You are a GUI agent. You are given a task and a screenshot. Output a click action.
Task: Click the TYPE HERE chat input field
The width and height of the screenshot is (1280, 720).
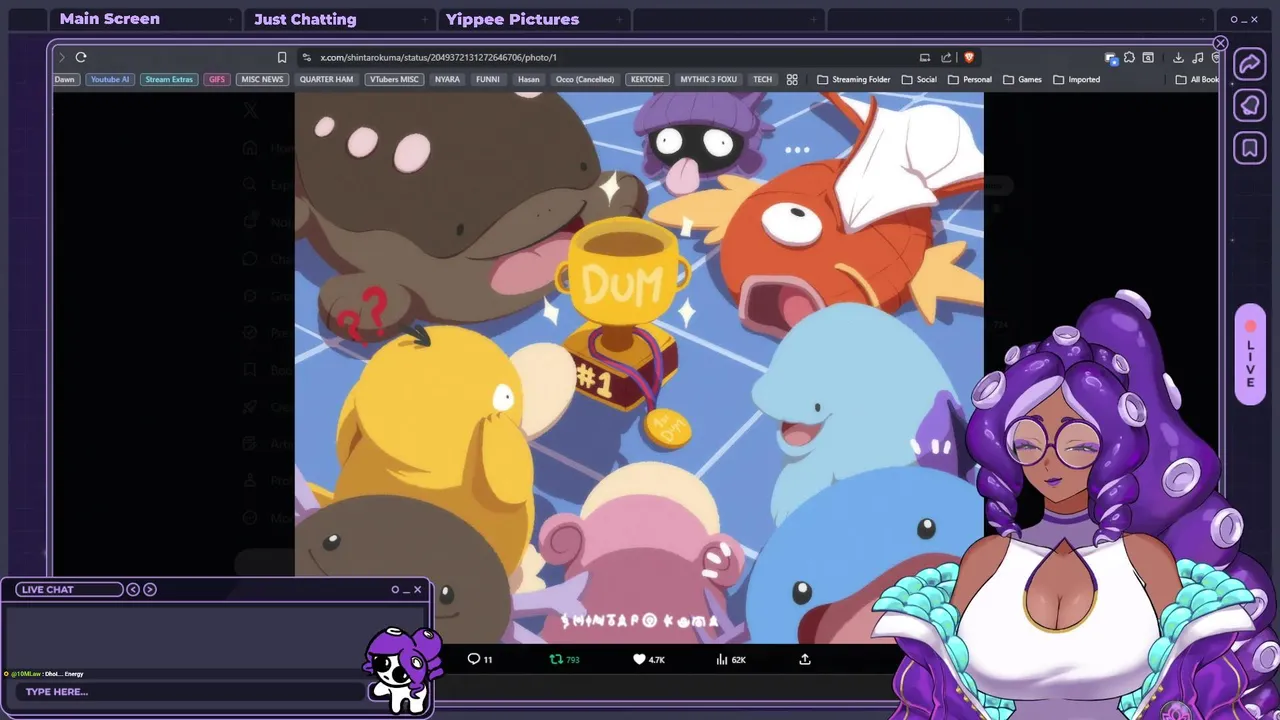coord(190,692)
